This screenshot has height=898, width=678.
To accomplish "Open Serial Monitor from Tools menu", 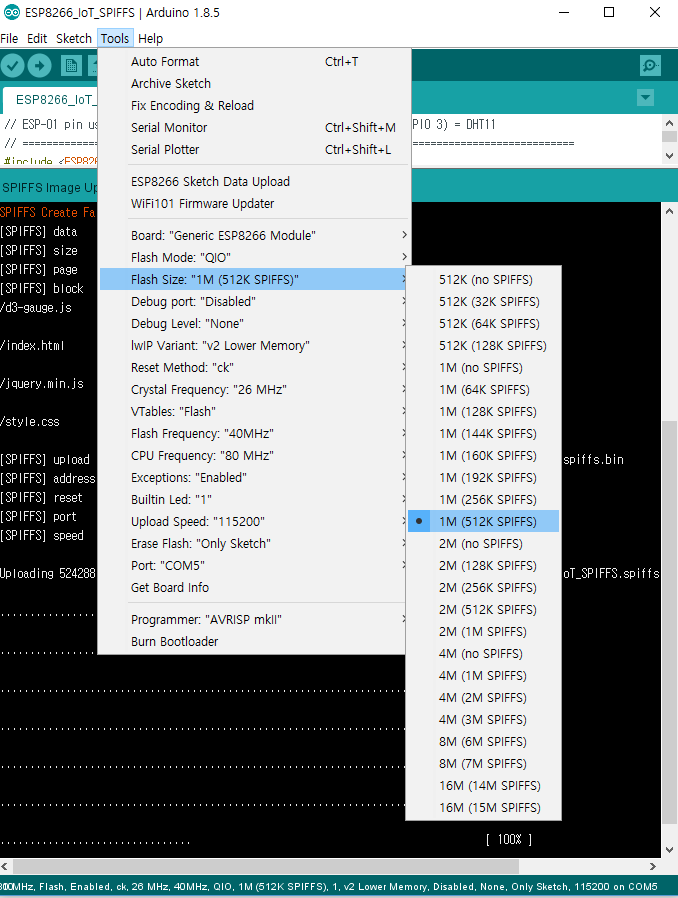I will click(x=254, y=128).
